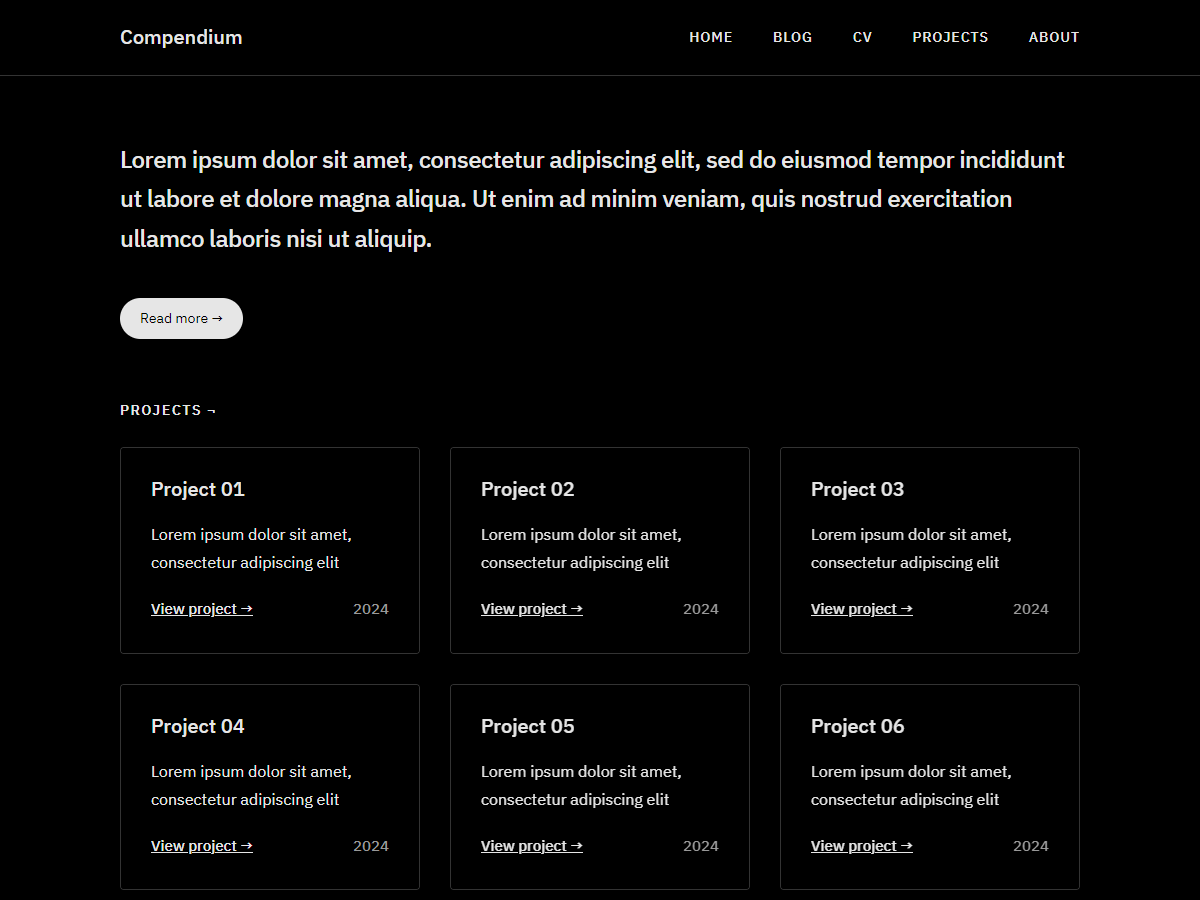The image size is (1200, 900).
Task: Click View project under Project 03
Action: point(861,608)
